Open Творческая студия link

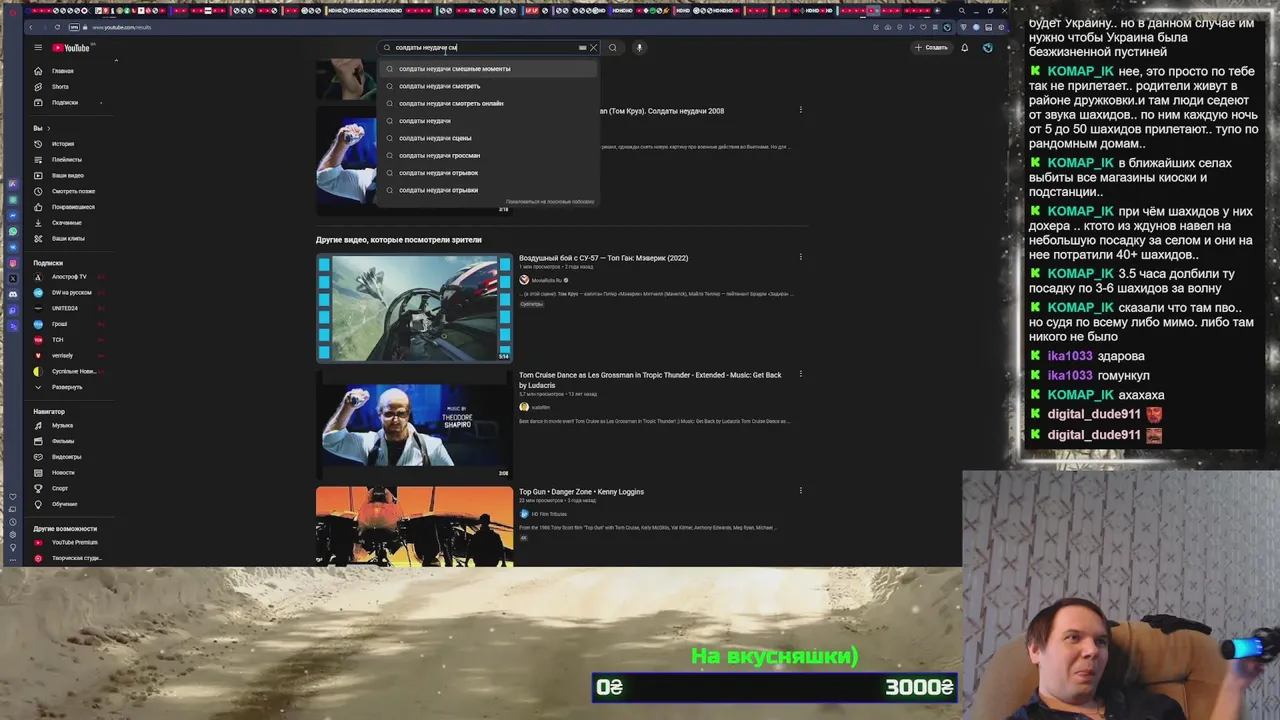(76, 558)
